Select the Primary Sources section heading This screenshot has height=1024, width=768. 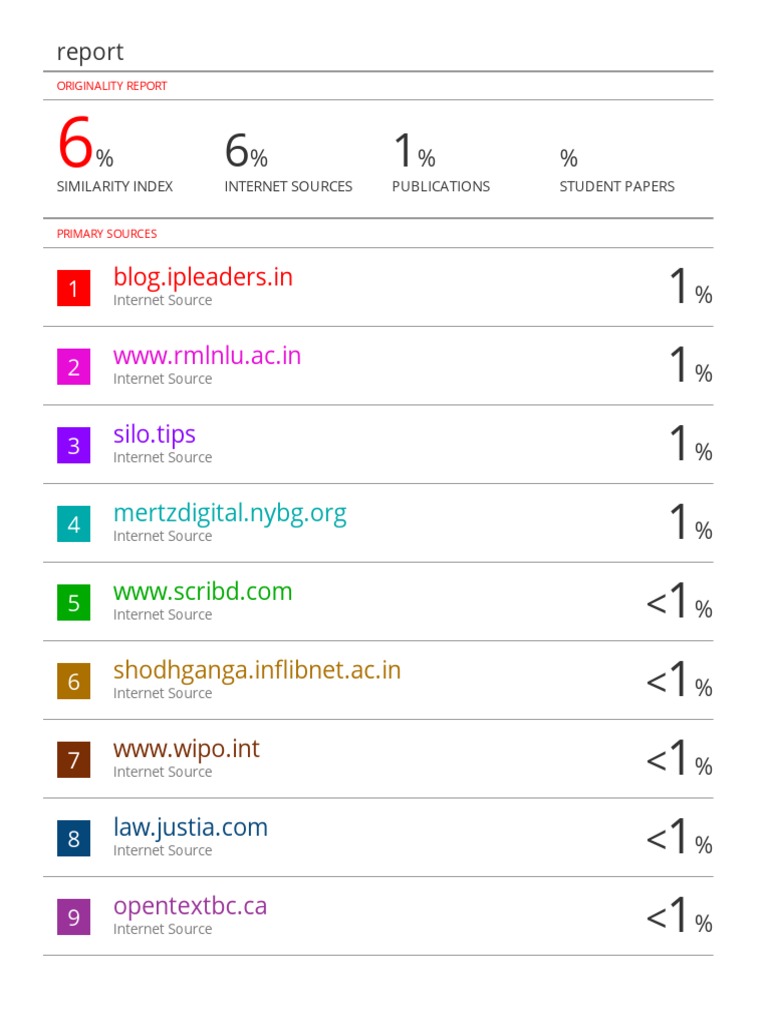[x=107, y=234]
